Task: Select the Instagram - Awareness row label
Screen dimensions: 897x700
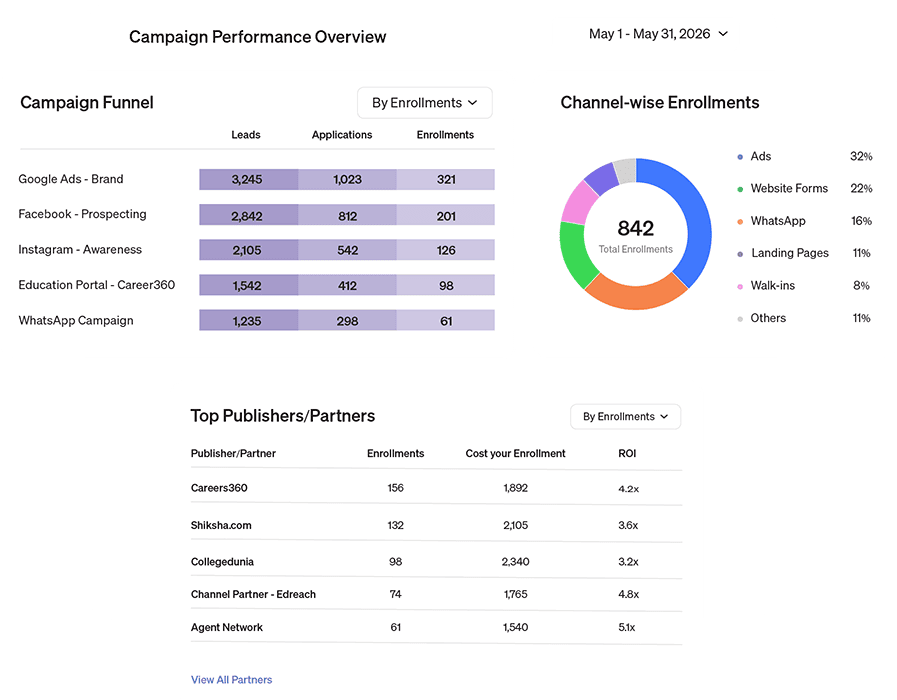Action: tap(80, 249)
